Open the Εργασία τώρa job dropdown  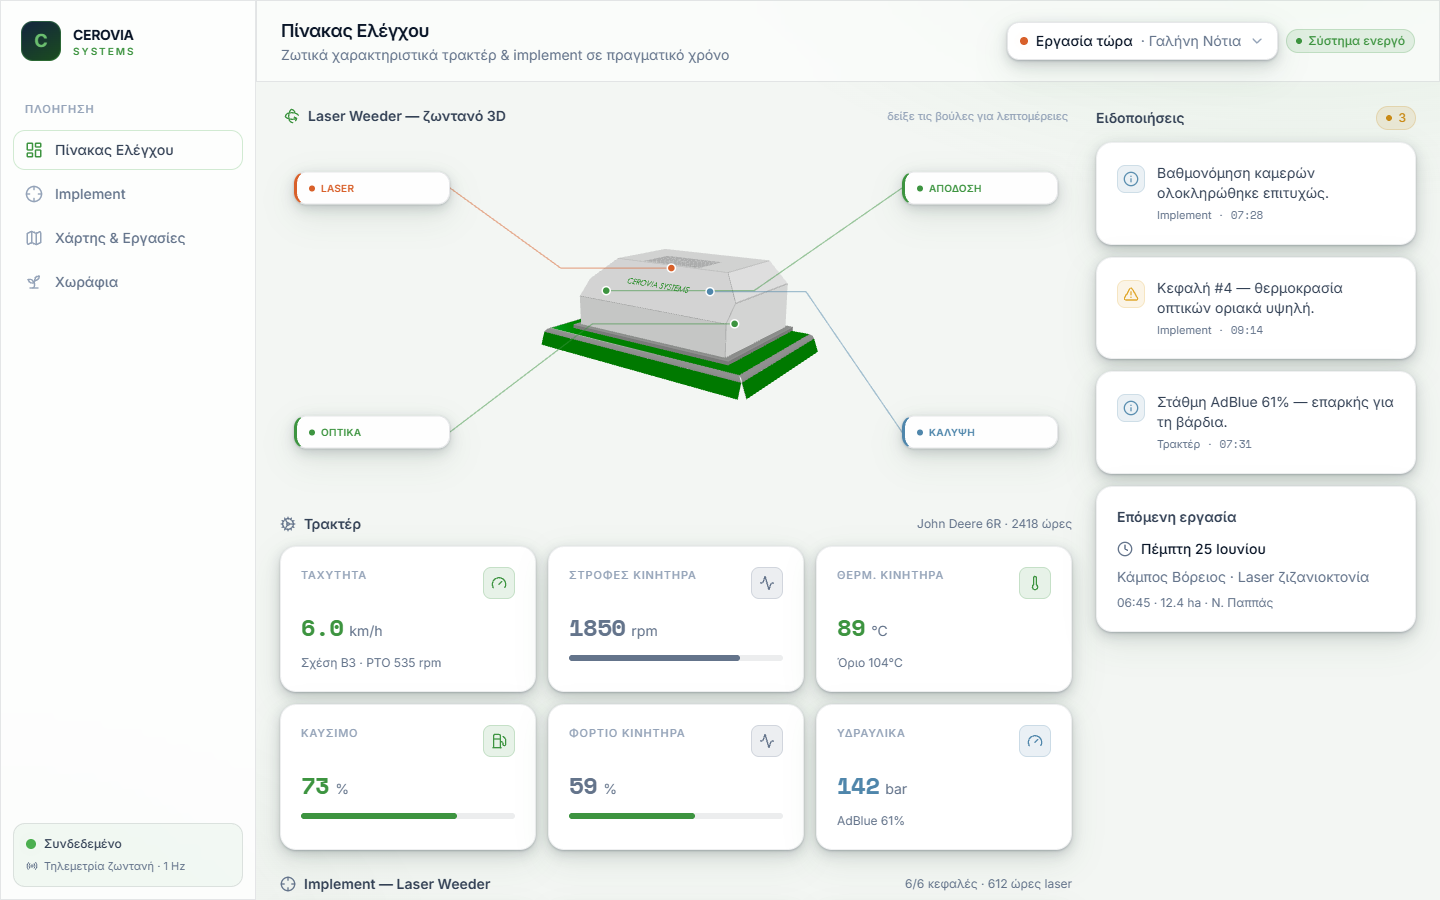(1142, 41)
